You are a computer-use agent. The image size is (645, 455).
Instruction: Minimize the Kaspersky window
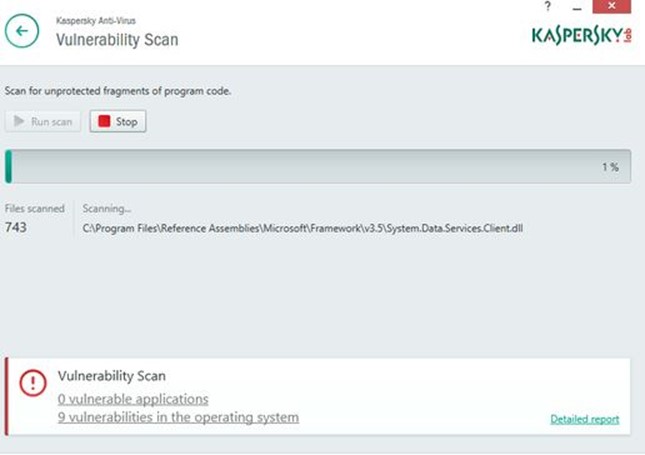point(577,8)
